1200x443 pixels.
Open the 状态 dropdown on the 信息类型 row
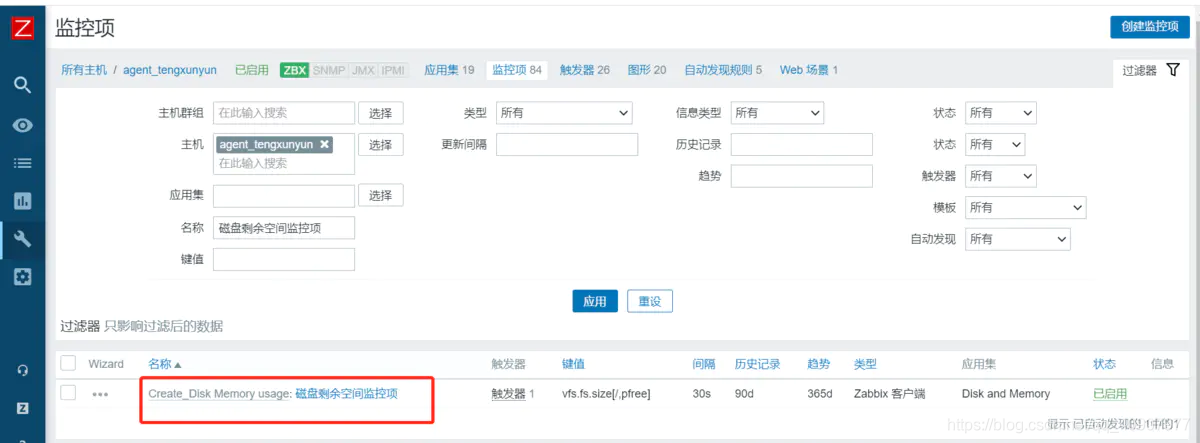tap(1001, 113)
